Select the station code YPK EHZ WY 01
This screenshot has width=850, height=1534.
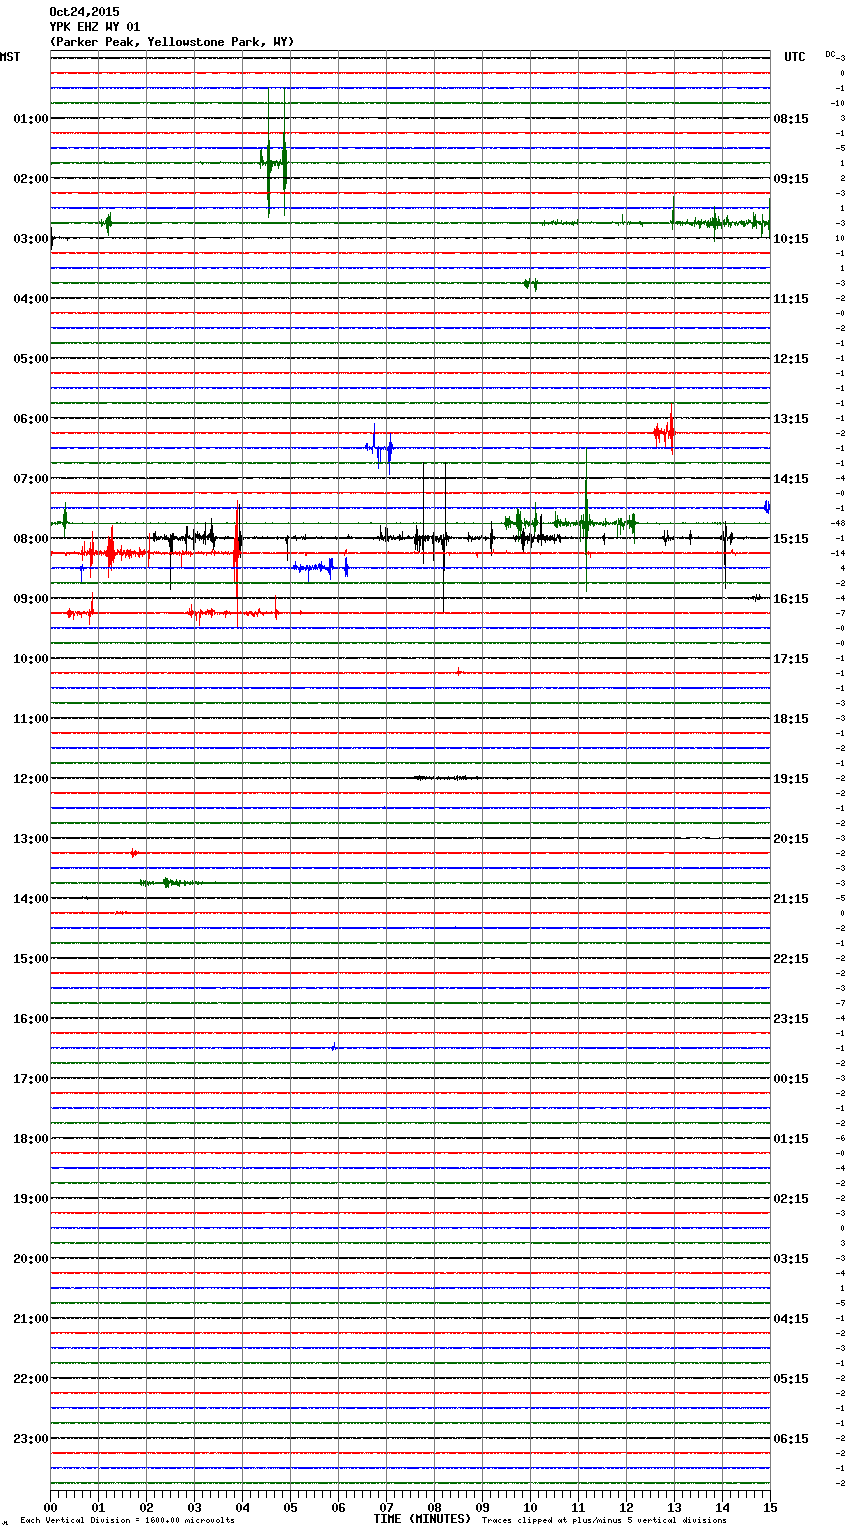(x=95, y=27)
